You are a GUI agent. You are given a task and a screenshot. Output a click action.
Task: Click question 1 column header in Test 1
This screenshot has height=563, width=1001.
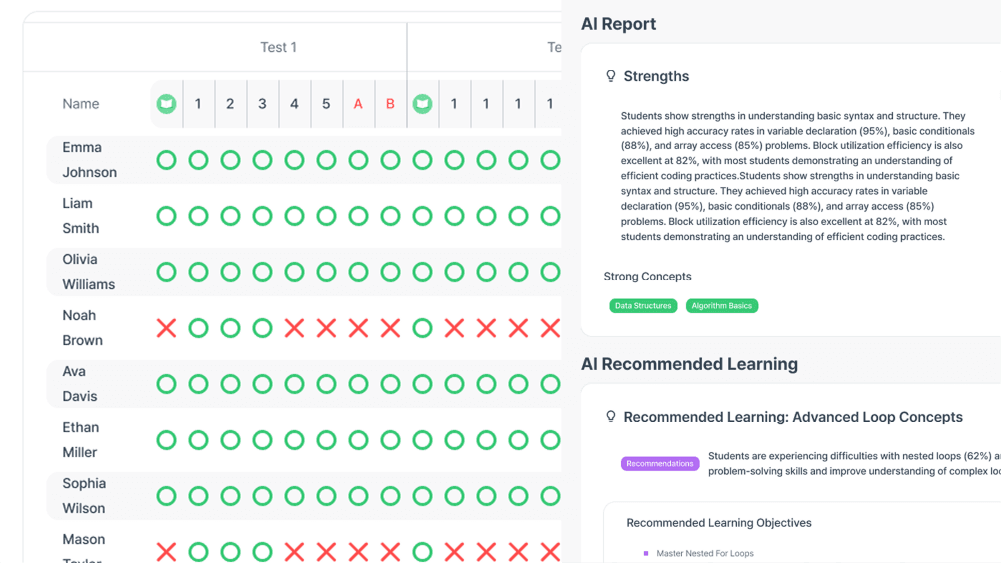click(199, 103)
